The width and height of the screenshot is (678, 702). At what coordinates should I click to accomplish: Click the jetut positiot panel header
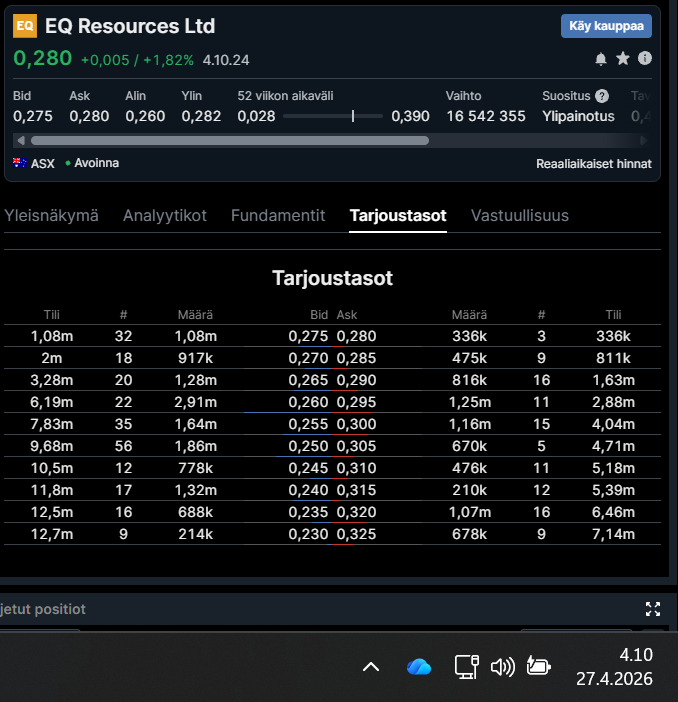pos(43,609)
